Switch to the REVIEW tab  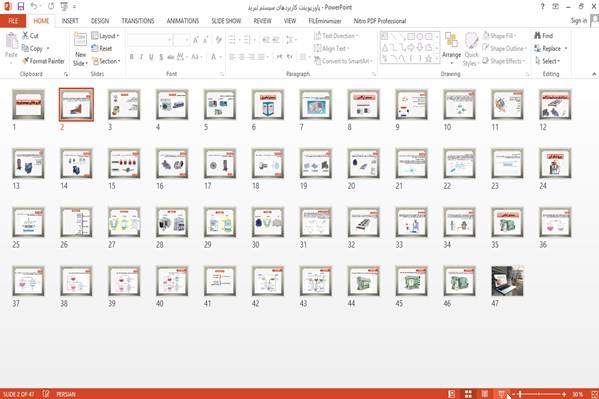[x=262, y=21]
